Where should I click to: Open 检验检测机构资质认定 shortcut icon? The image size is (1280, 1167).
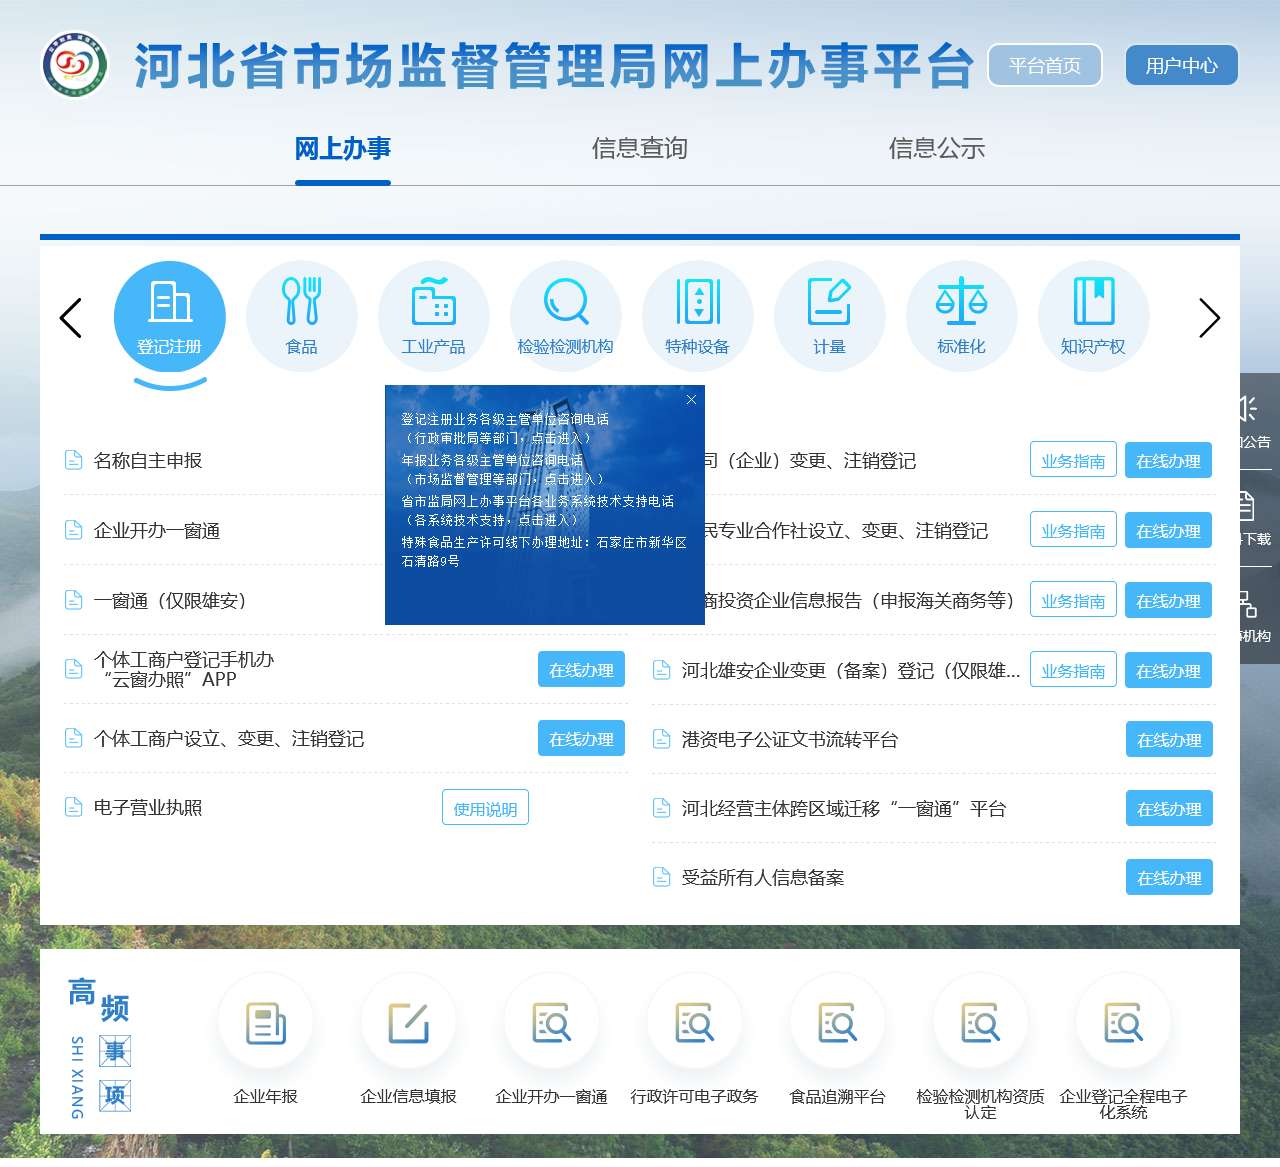click(981, 1023)
